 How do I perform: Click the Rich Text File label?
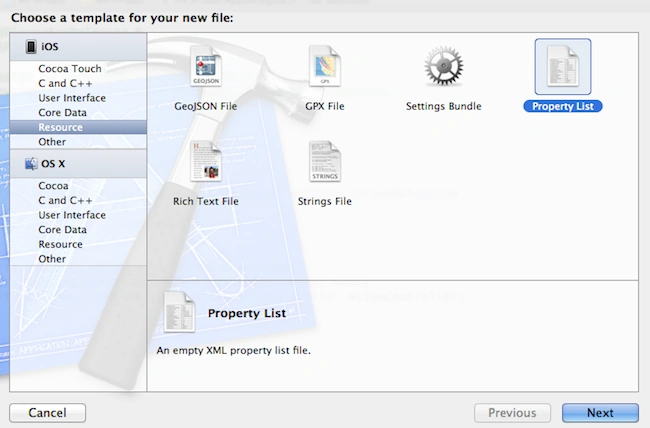206,201
